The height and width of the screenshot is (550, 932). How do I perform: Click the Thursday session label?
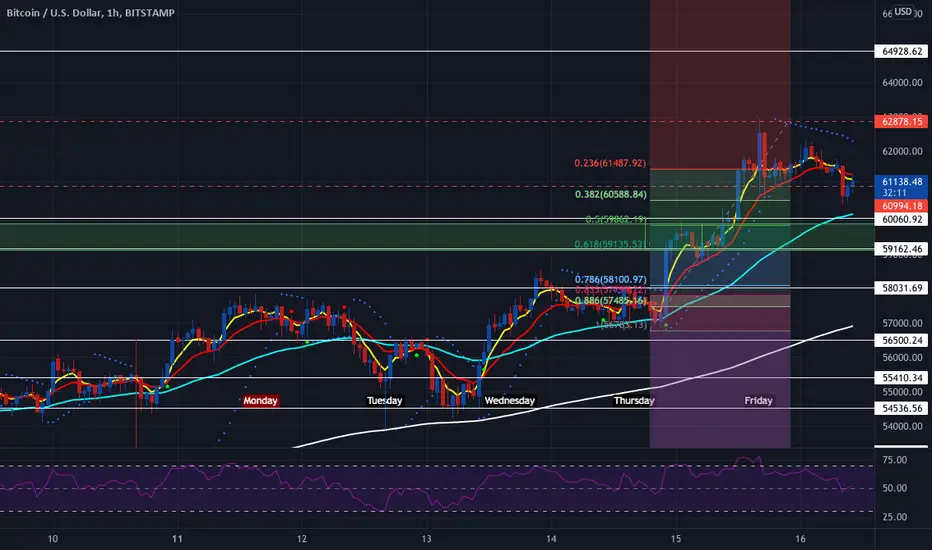coord(634,401)
